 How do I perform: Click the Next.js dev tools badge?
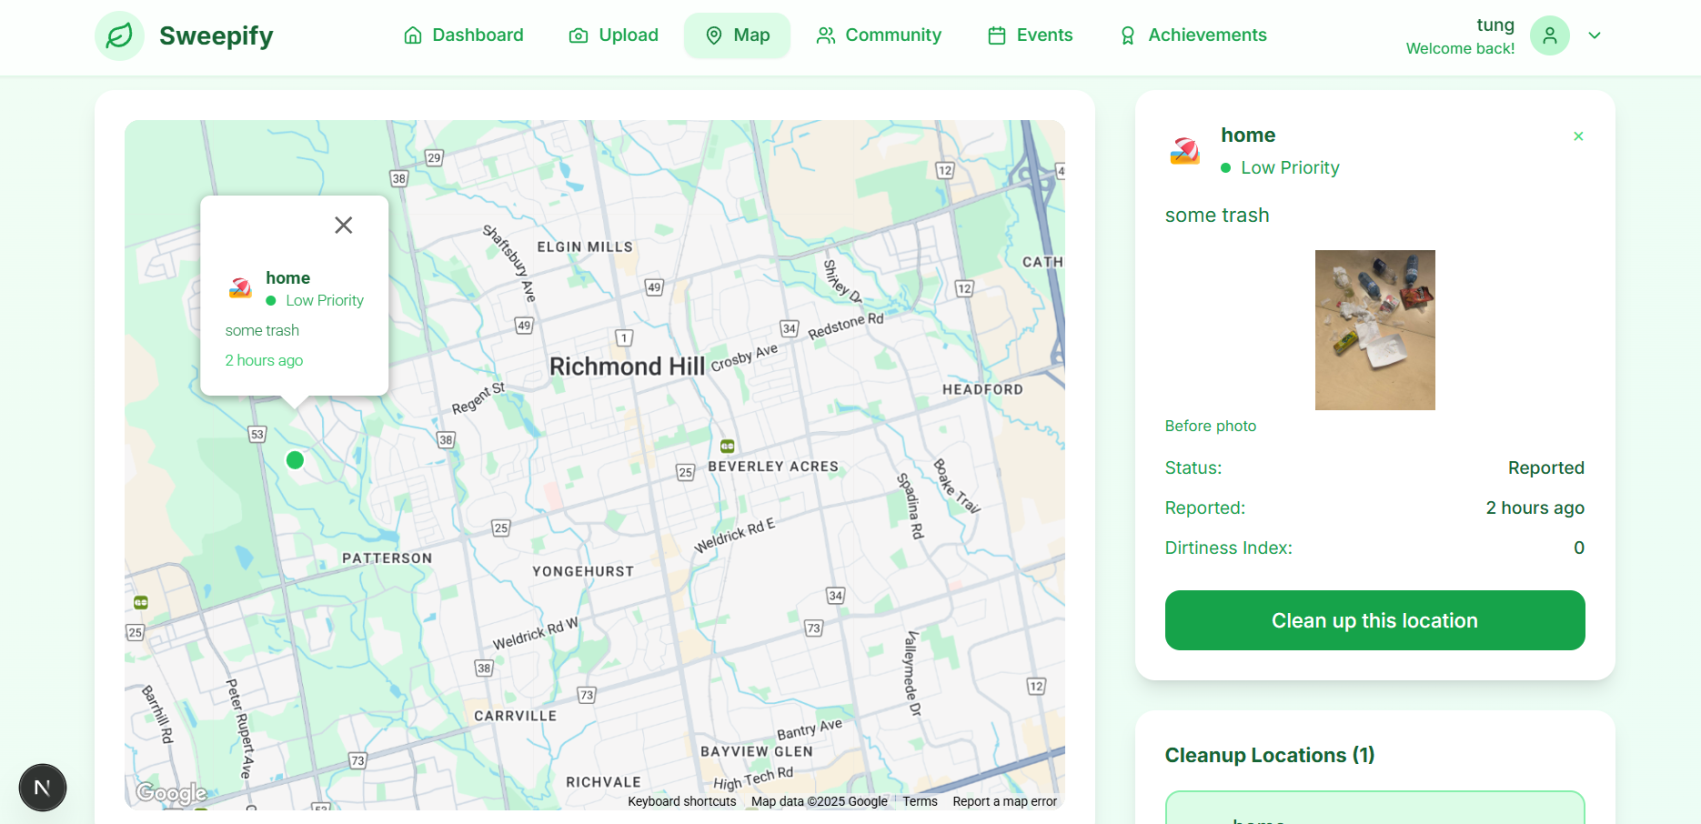pos(42,788)
